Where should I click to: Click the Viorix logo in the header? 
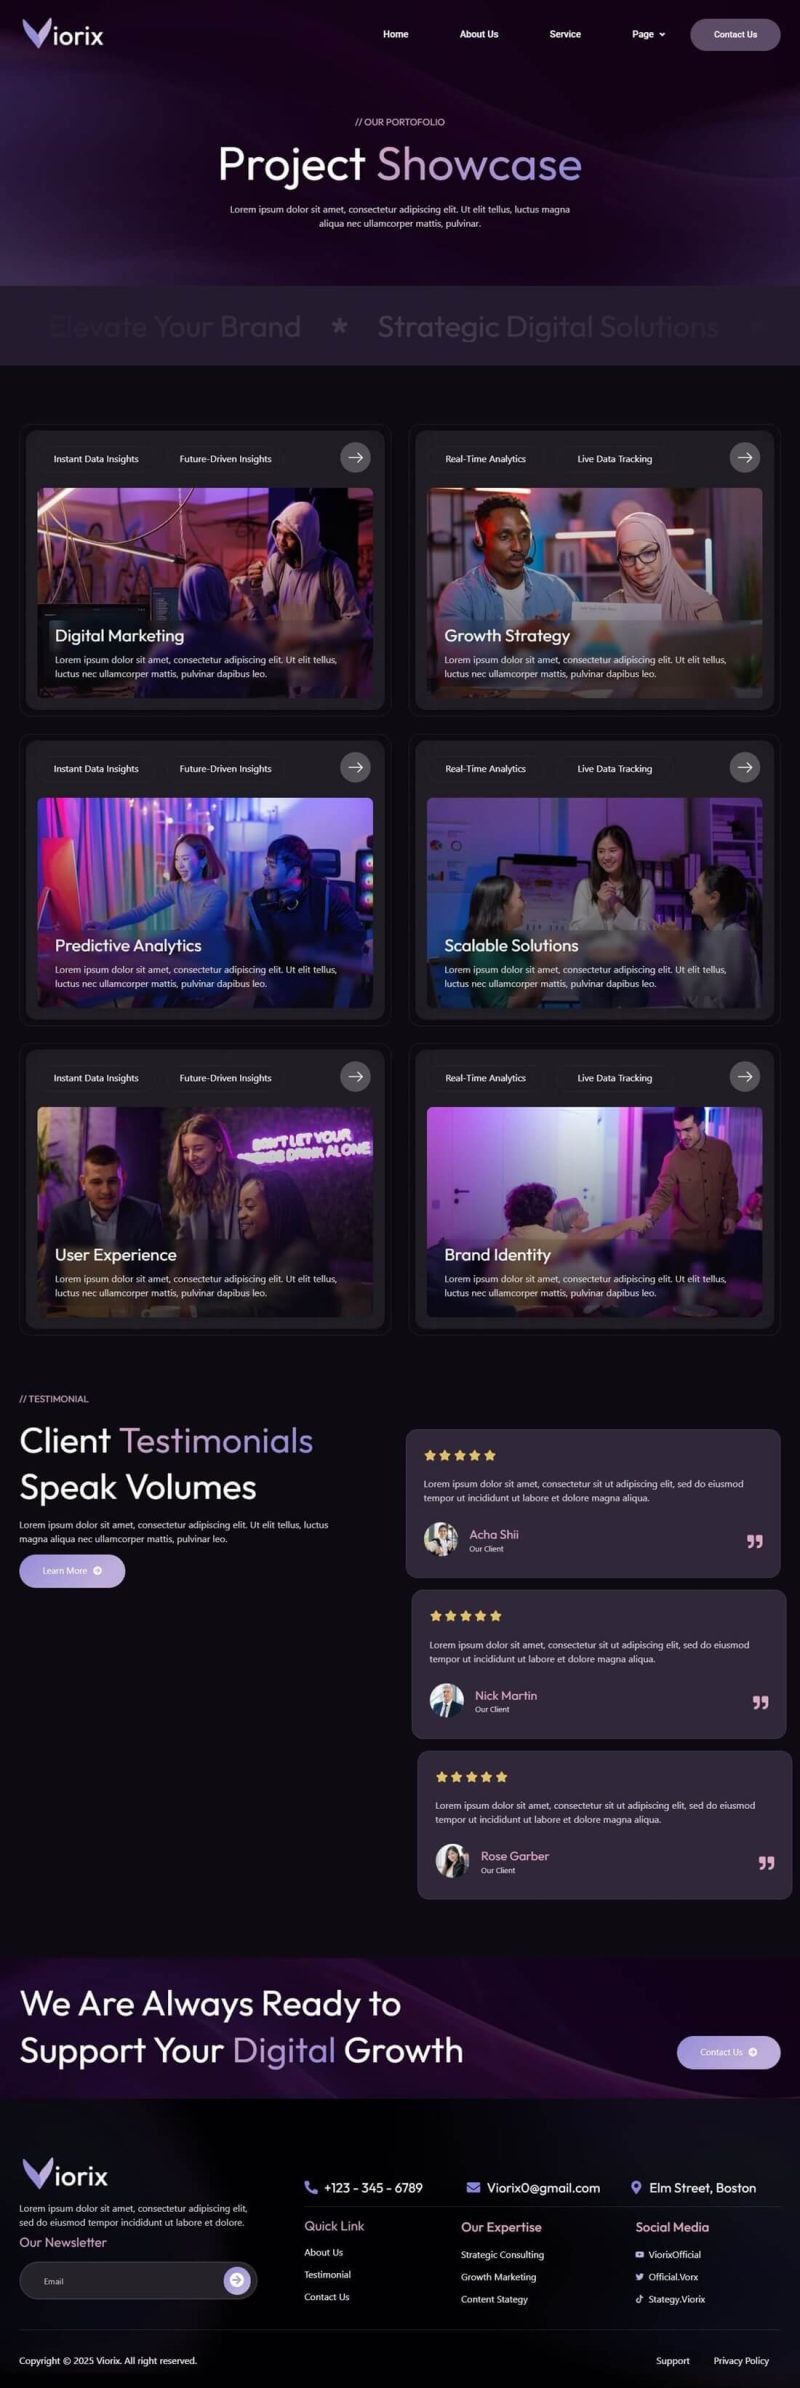pos(63,35)
